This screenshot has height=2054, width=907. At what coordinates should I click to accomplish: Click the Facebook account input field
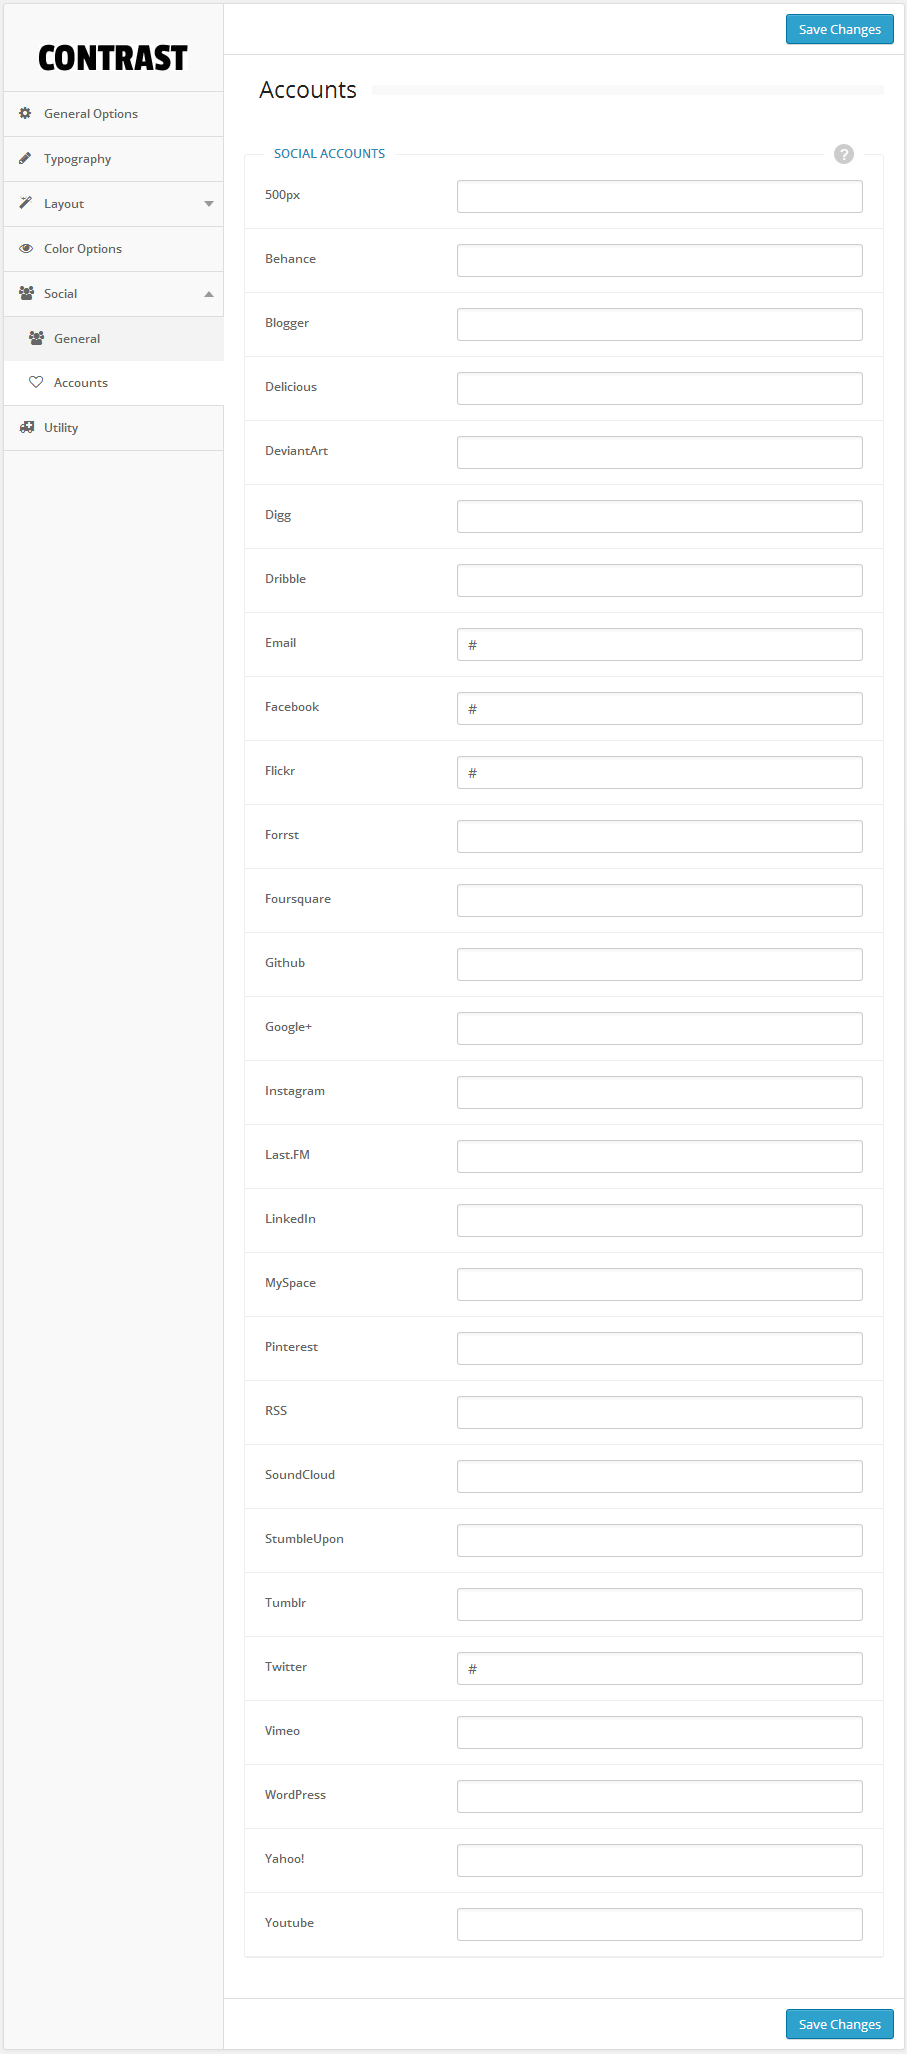659,709
